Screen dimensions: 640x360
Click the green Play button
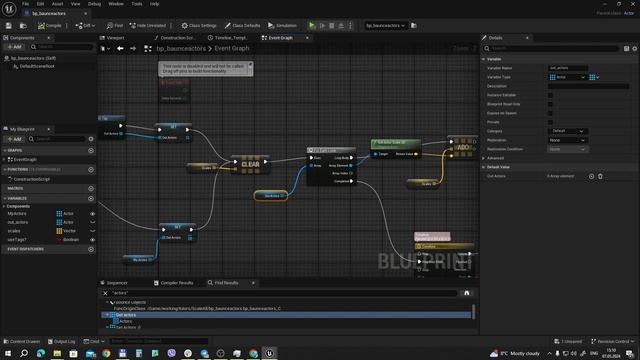pos(312,25)
